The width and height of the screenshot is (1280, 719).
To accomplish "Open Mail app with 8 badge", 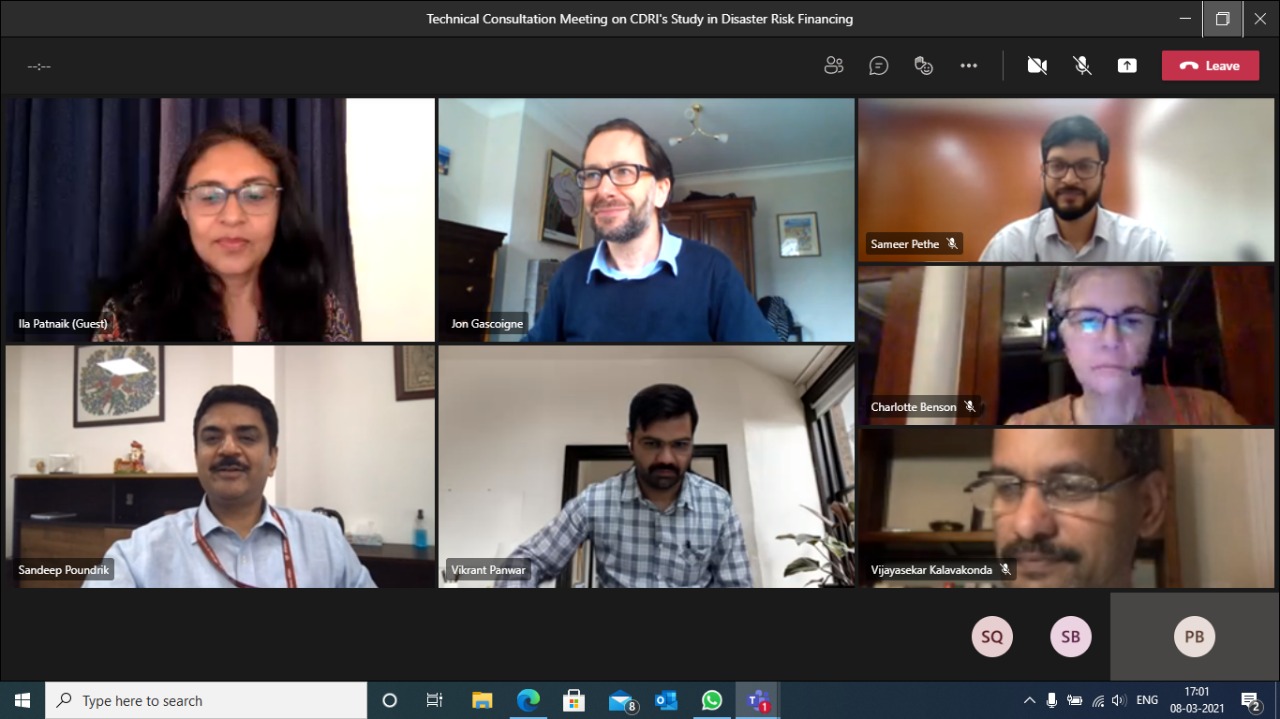I will coord(622,700).
